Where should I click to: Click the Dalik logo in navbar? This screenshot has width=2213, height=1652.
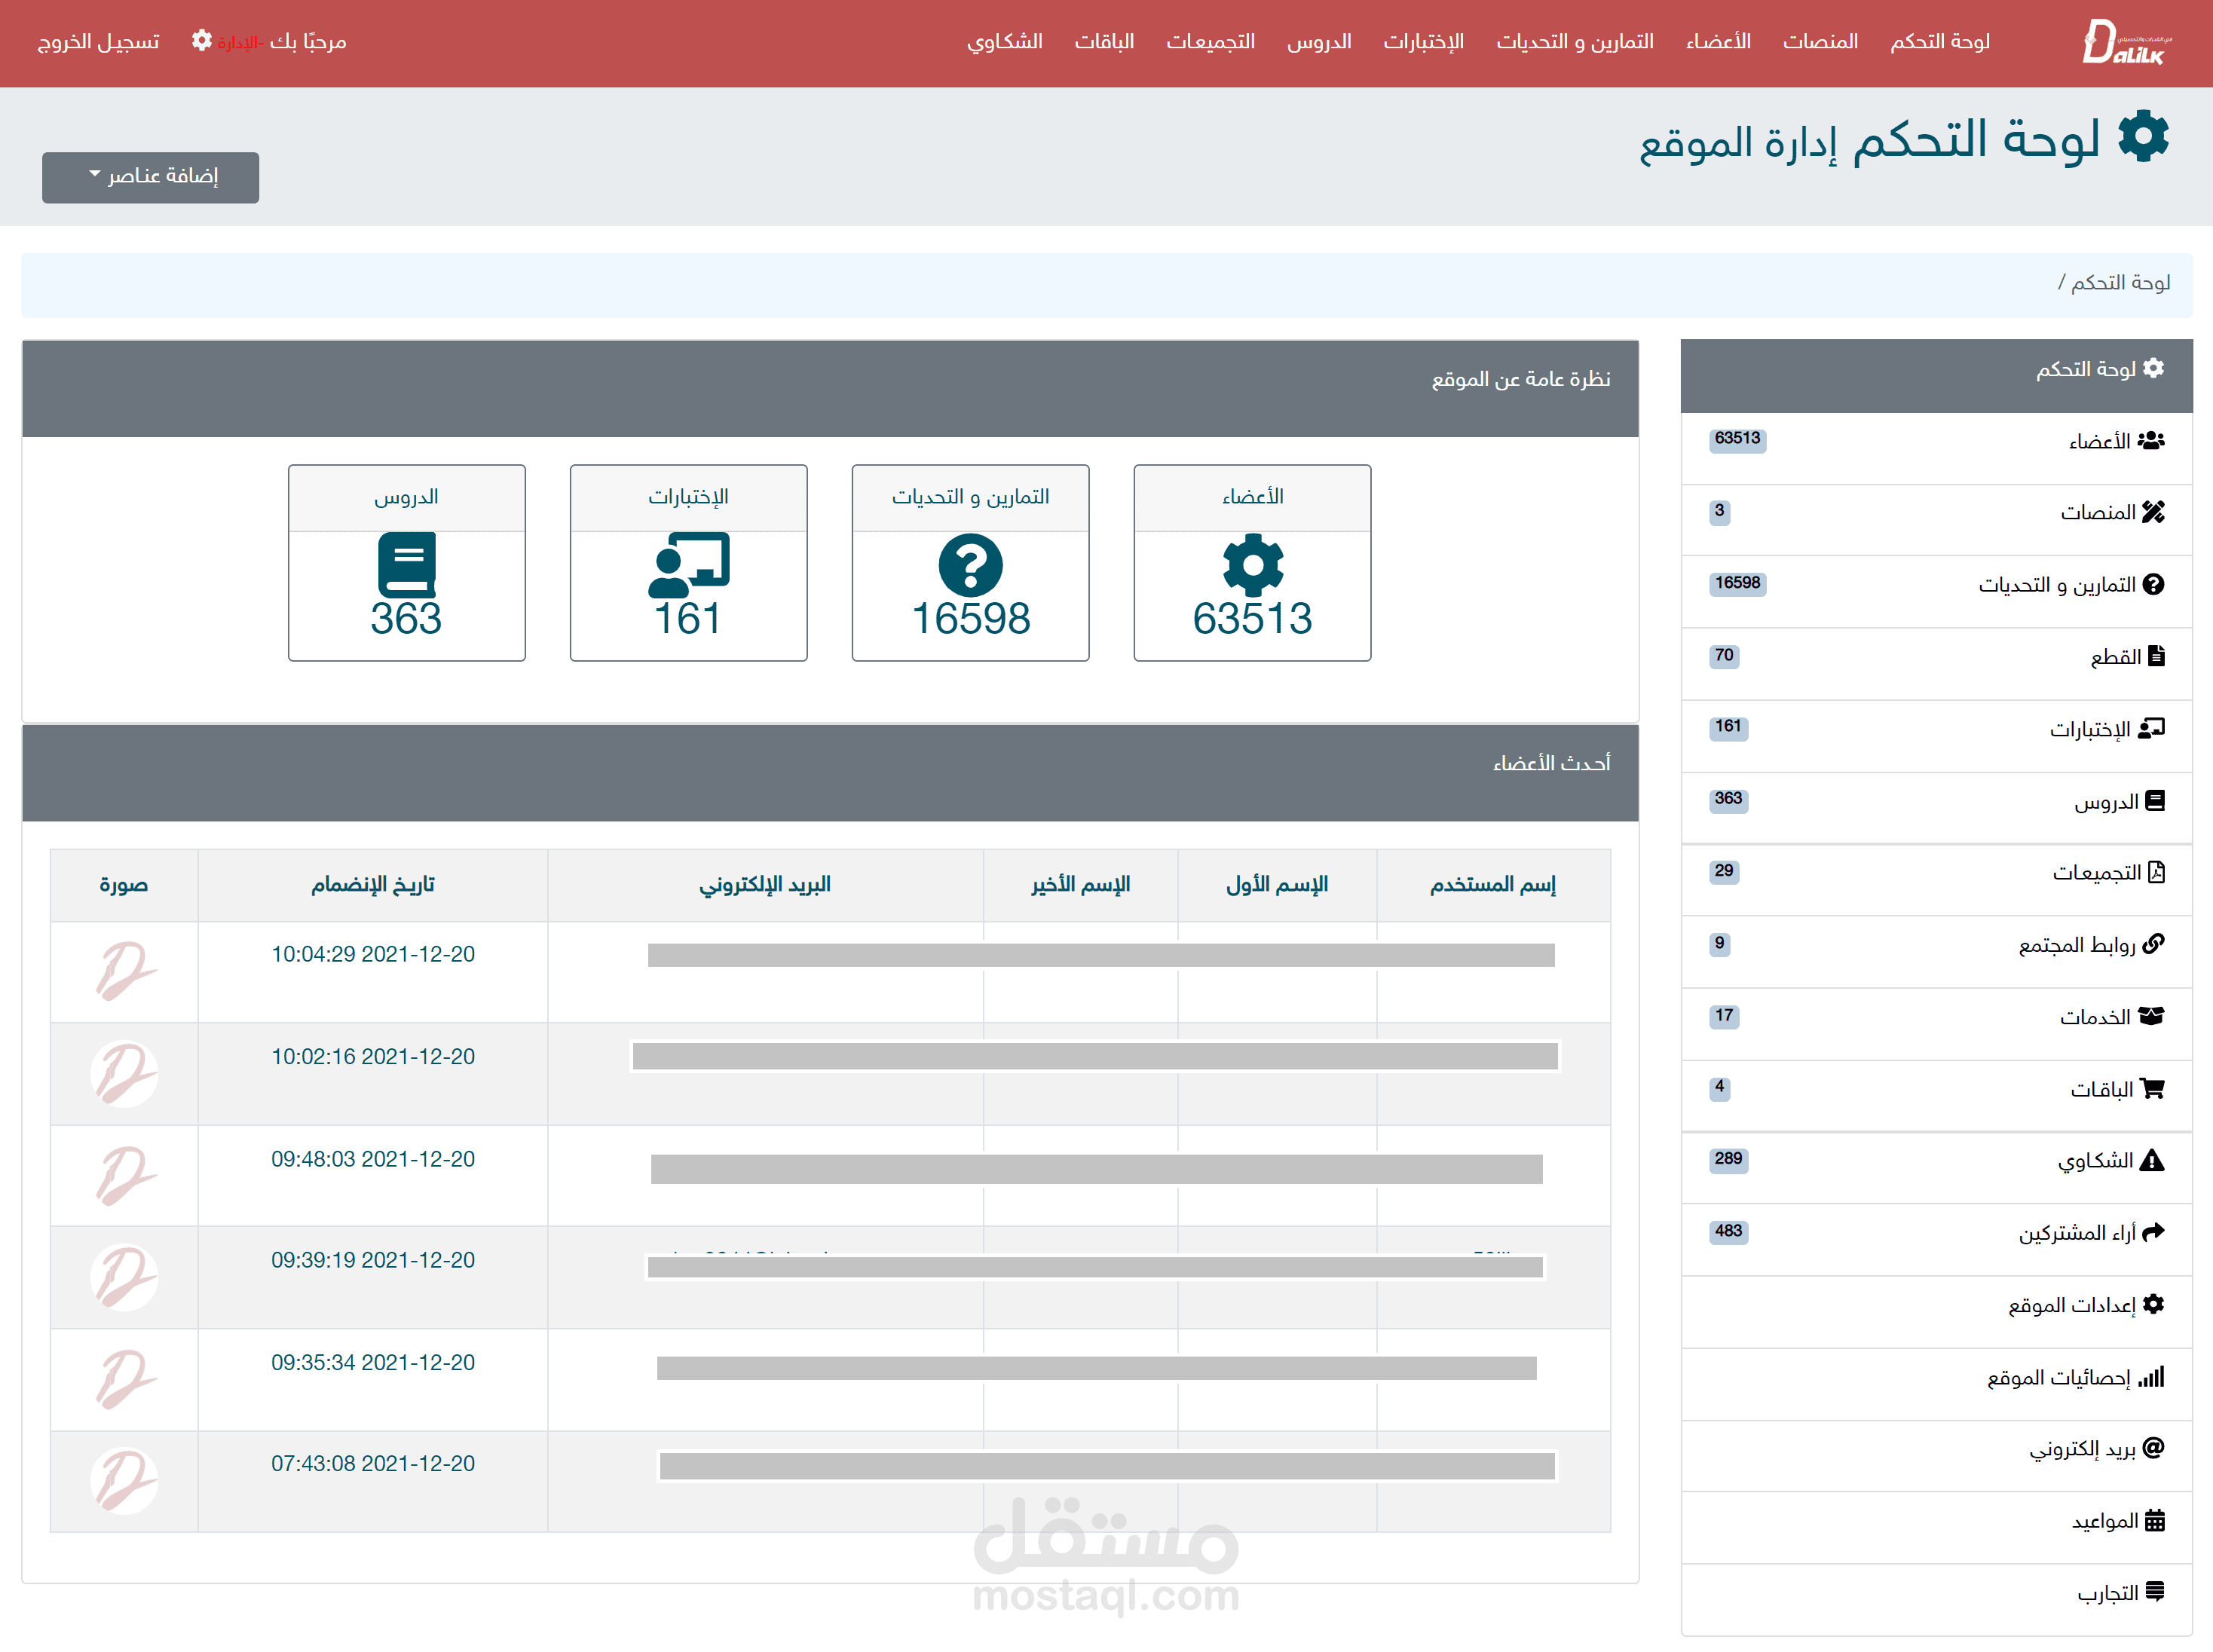(2125, 42)
